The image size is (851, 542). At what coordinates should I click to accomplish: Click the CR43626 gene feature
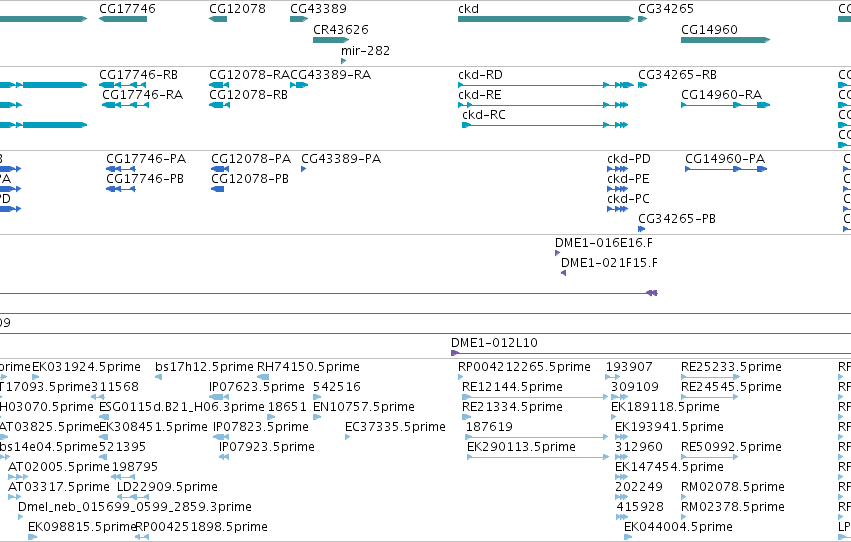[x=331, y=40]
